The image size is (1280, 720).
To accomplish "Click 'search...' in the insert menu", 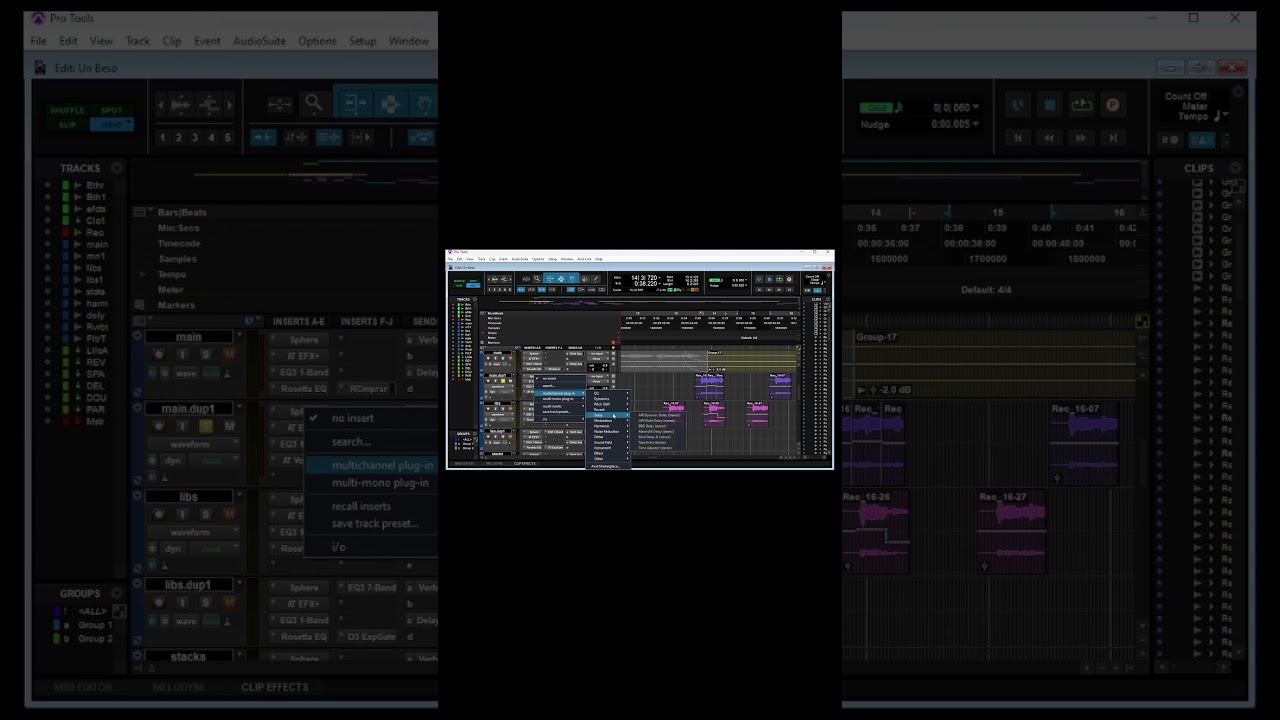I will pos(549,386).
